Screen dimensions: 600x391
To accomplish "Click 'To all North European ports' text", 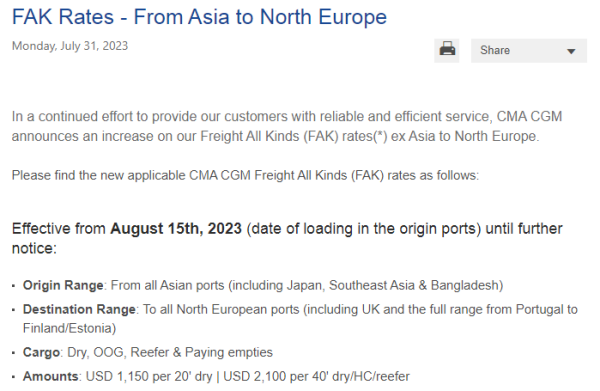I will click(221, 309).
